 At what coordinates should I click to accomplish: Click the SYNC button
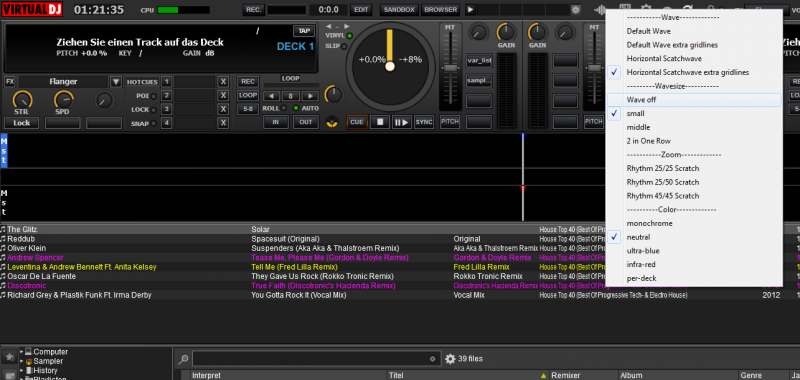coord(423,122)
